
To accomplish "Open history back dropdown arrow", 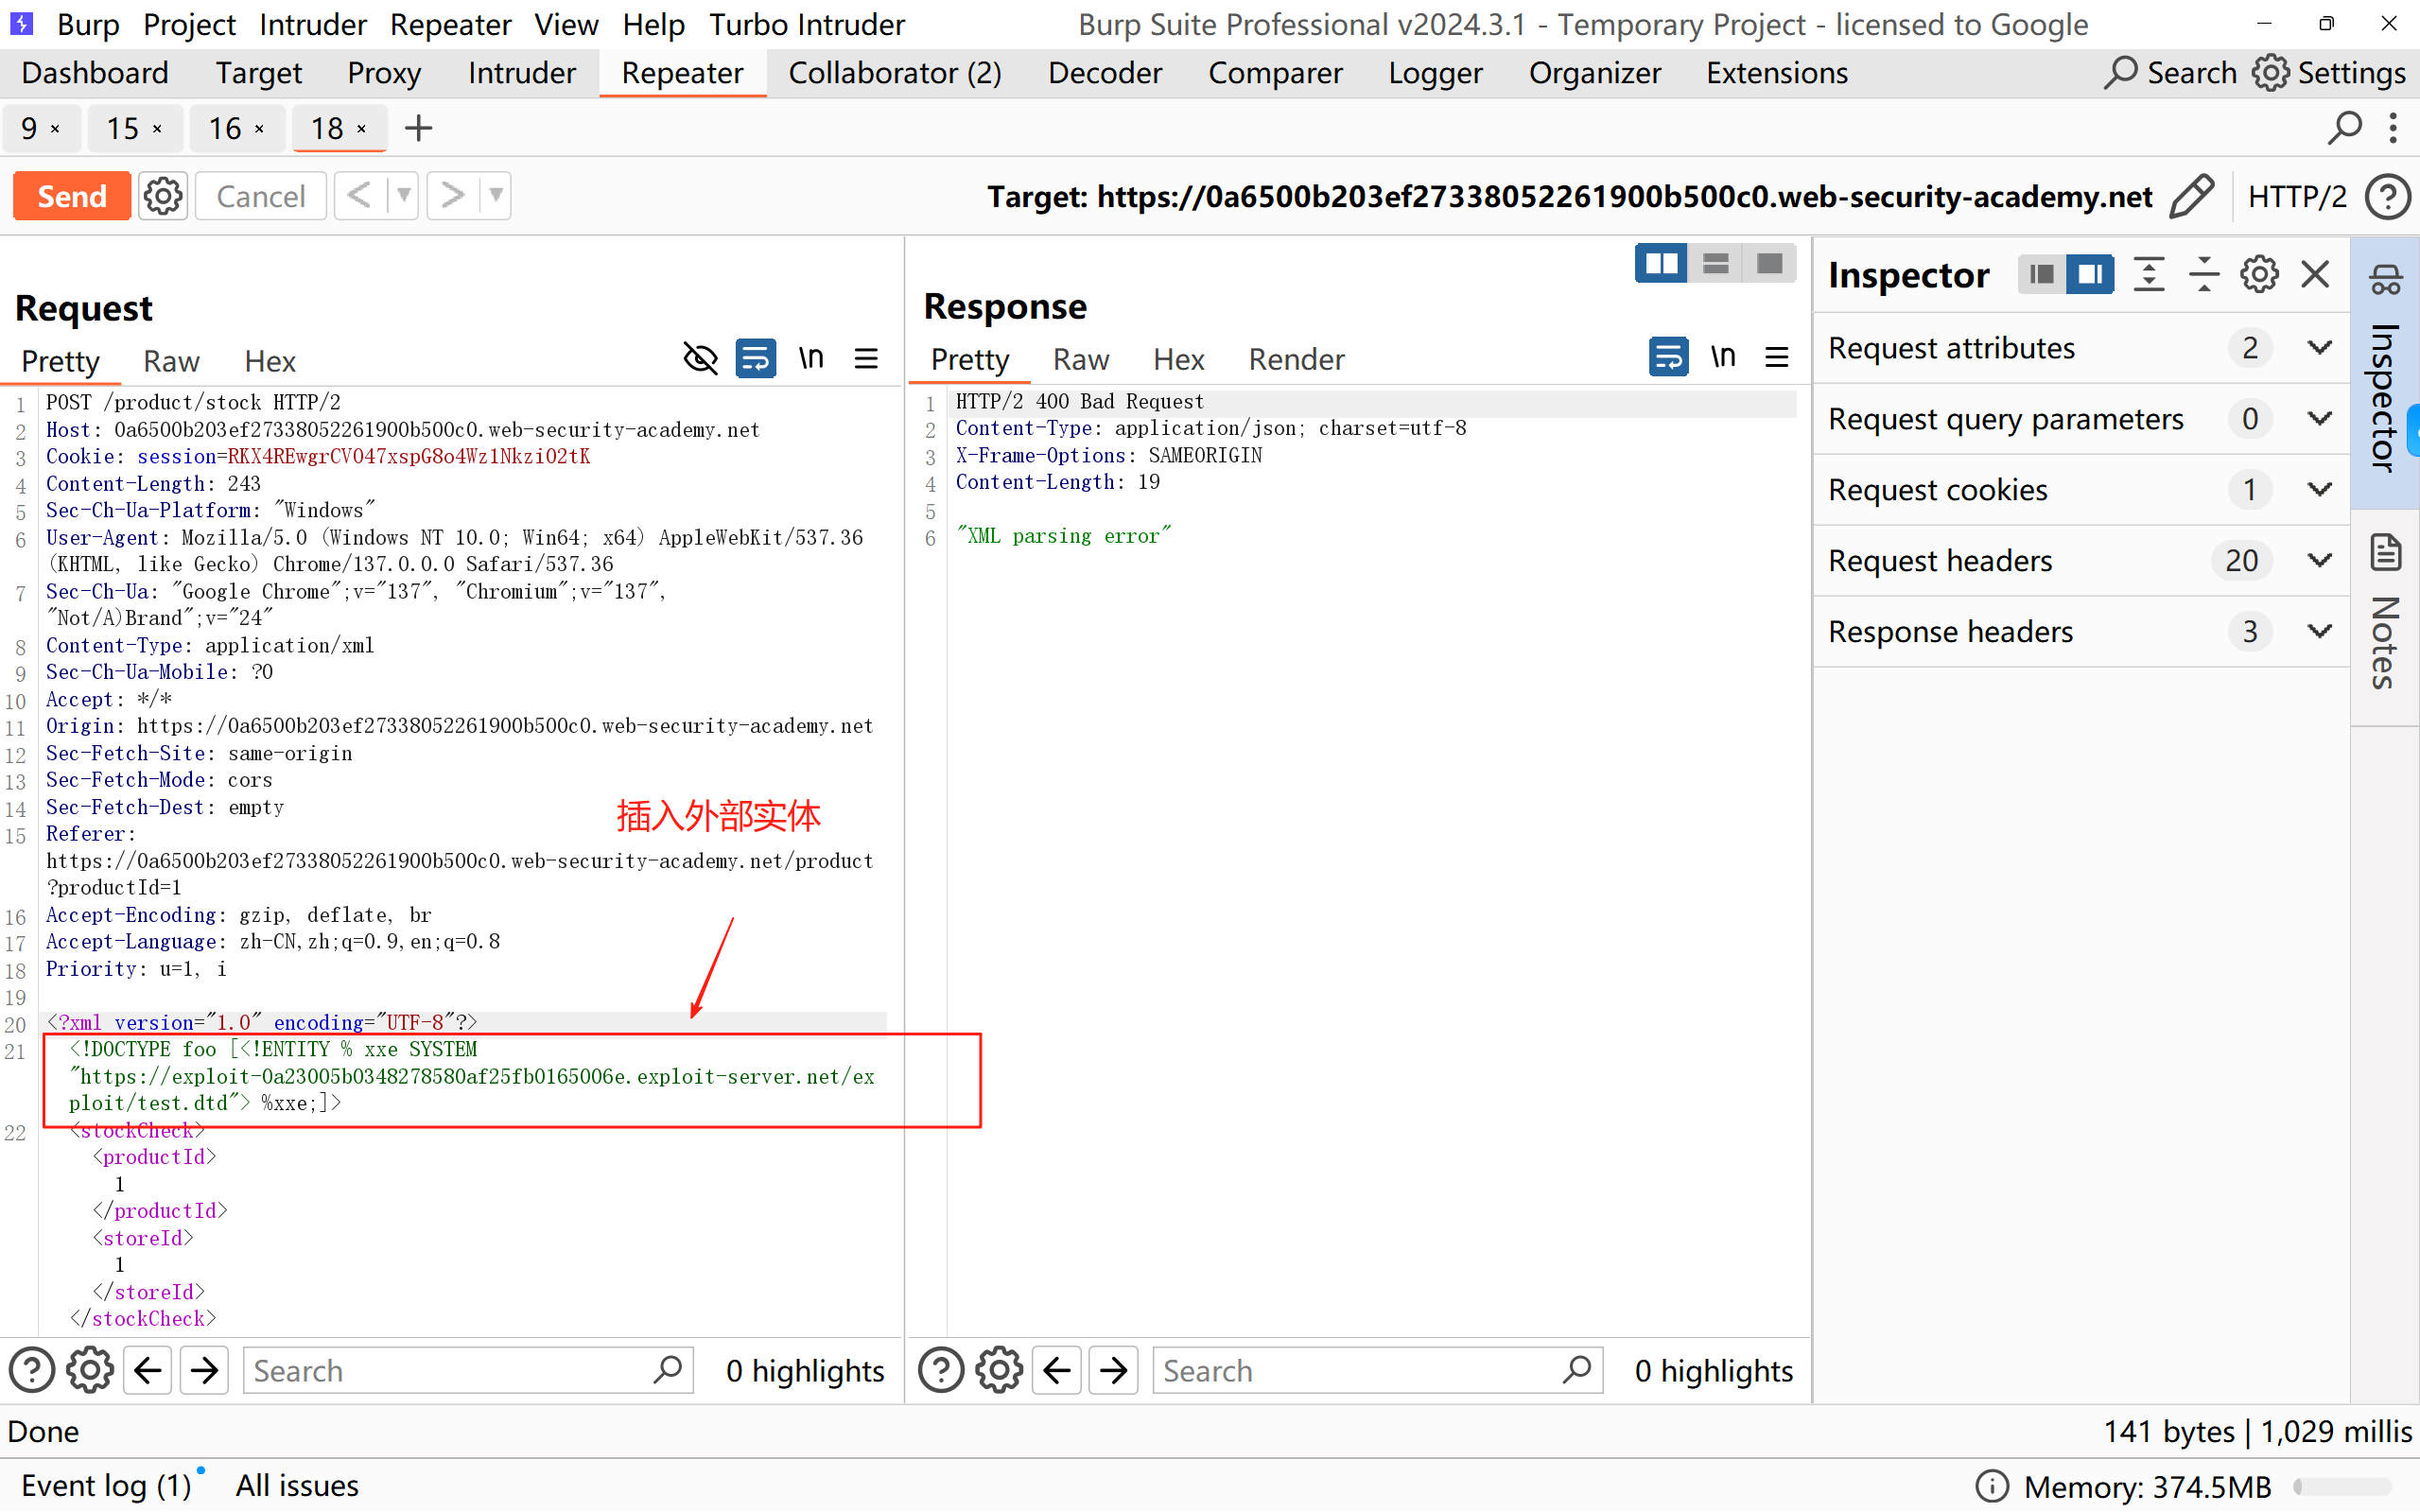I will [403, 196].
